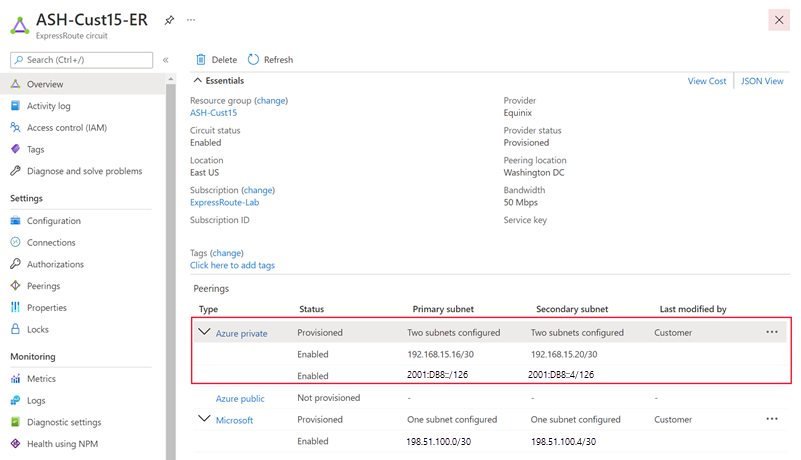The height and width of the screenshot is (460, 801).
Task: Open JSON View link
Action: coord(762,81)
